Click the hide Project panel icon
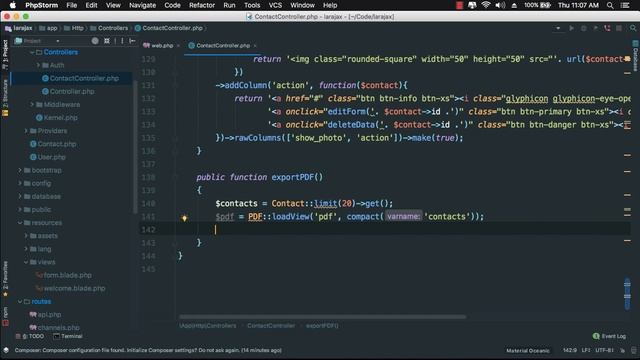Viewport: 640px width, 360px height. pos(132,41)
